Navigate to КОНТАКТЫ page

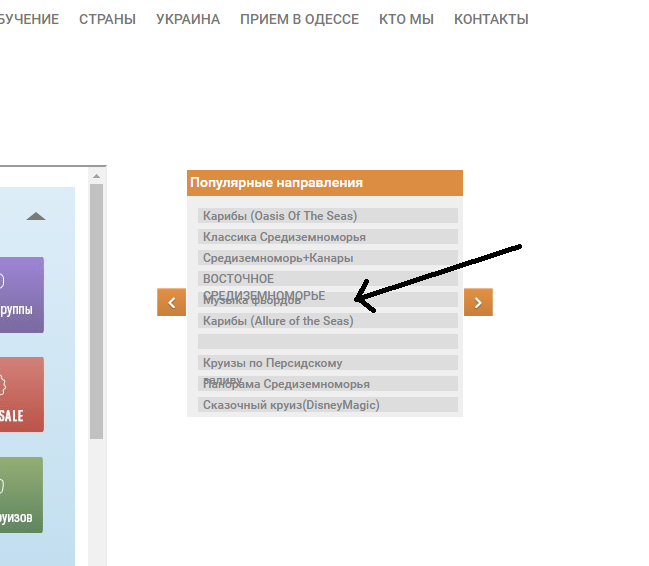click(491, 19)
